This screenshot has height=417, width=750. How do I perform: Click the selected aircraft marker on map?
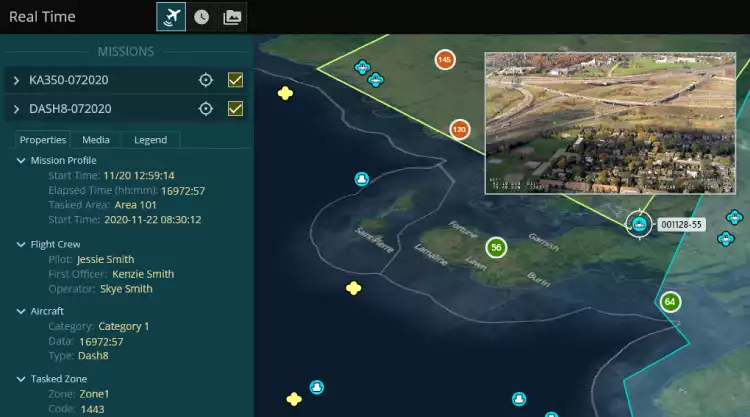(638, 224)
